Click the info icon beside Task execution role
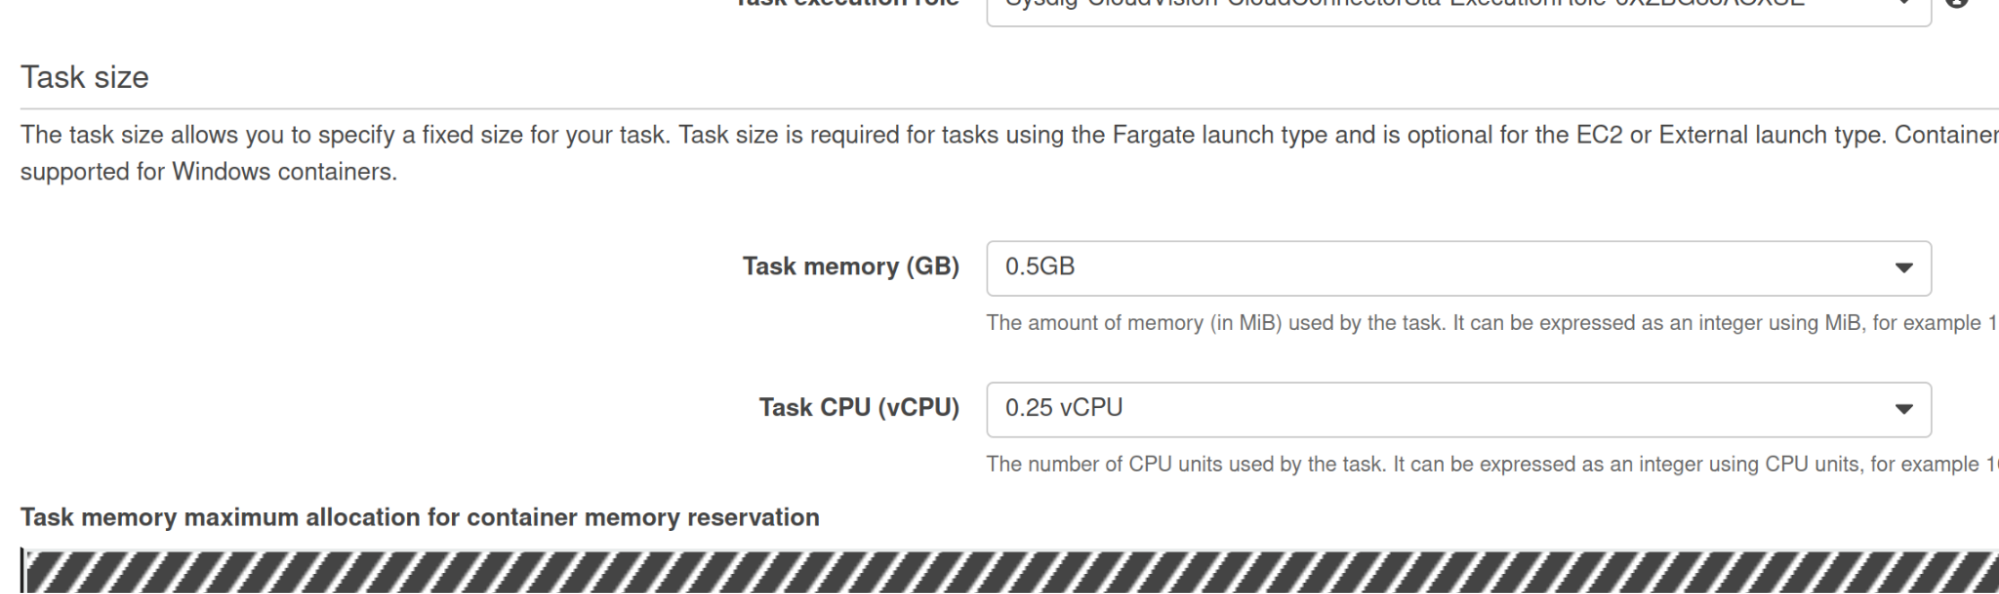 tap(1957, 3)
